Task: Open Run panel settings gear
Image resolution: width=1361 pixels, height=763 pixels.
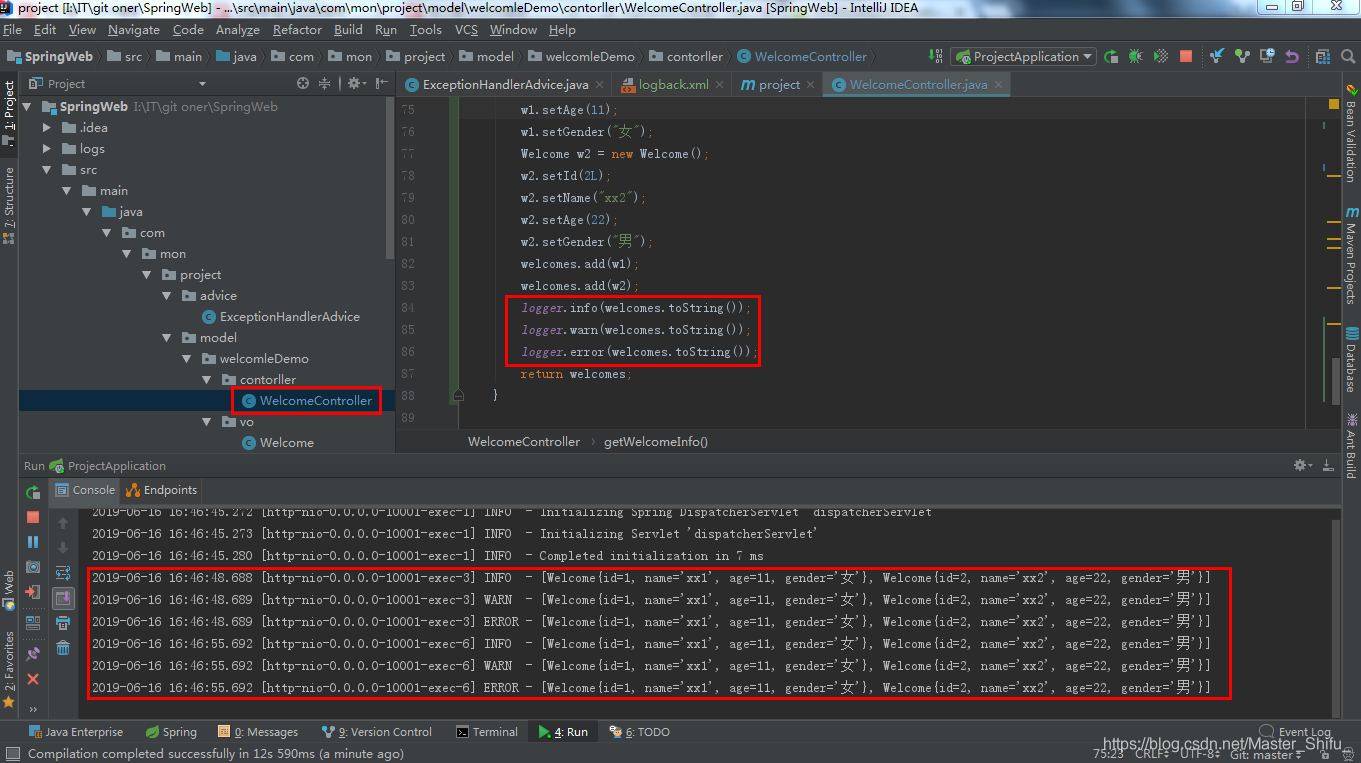Action: 1302,466
